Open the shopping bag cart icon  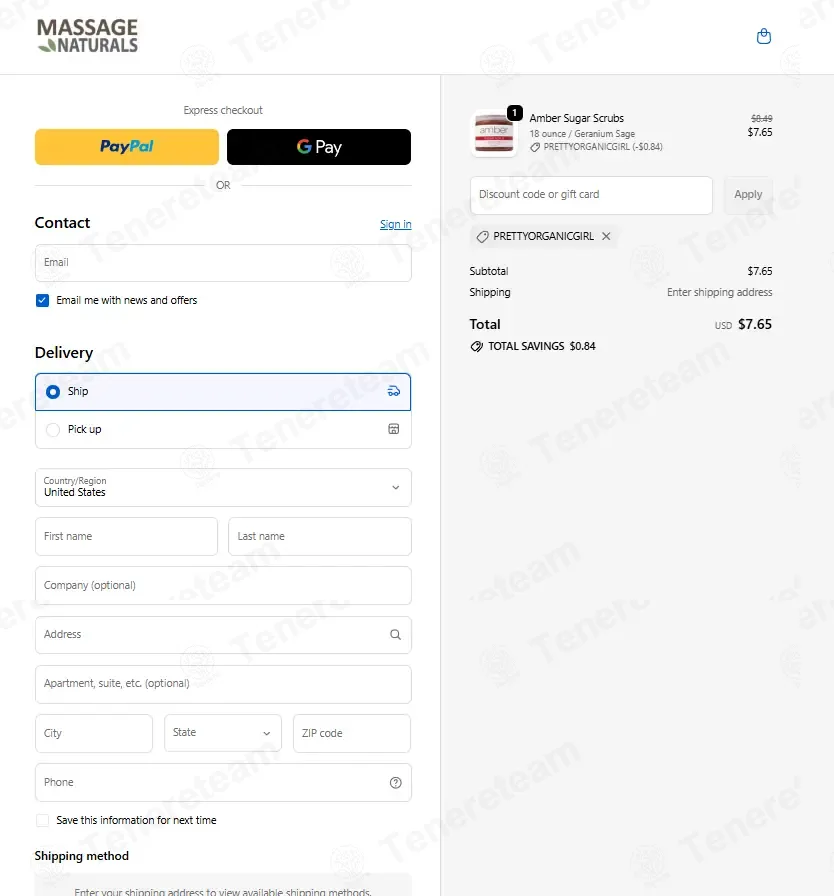pos(764,37)
